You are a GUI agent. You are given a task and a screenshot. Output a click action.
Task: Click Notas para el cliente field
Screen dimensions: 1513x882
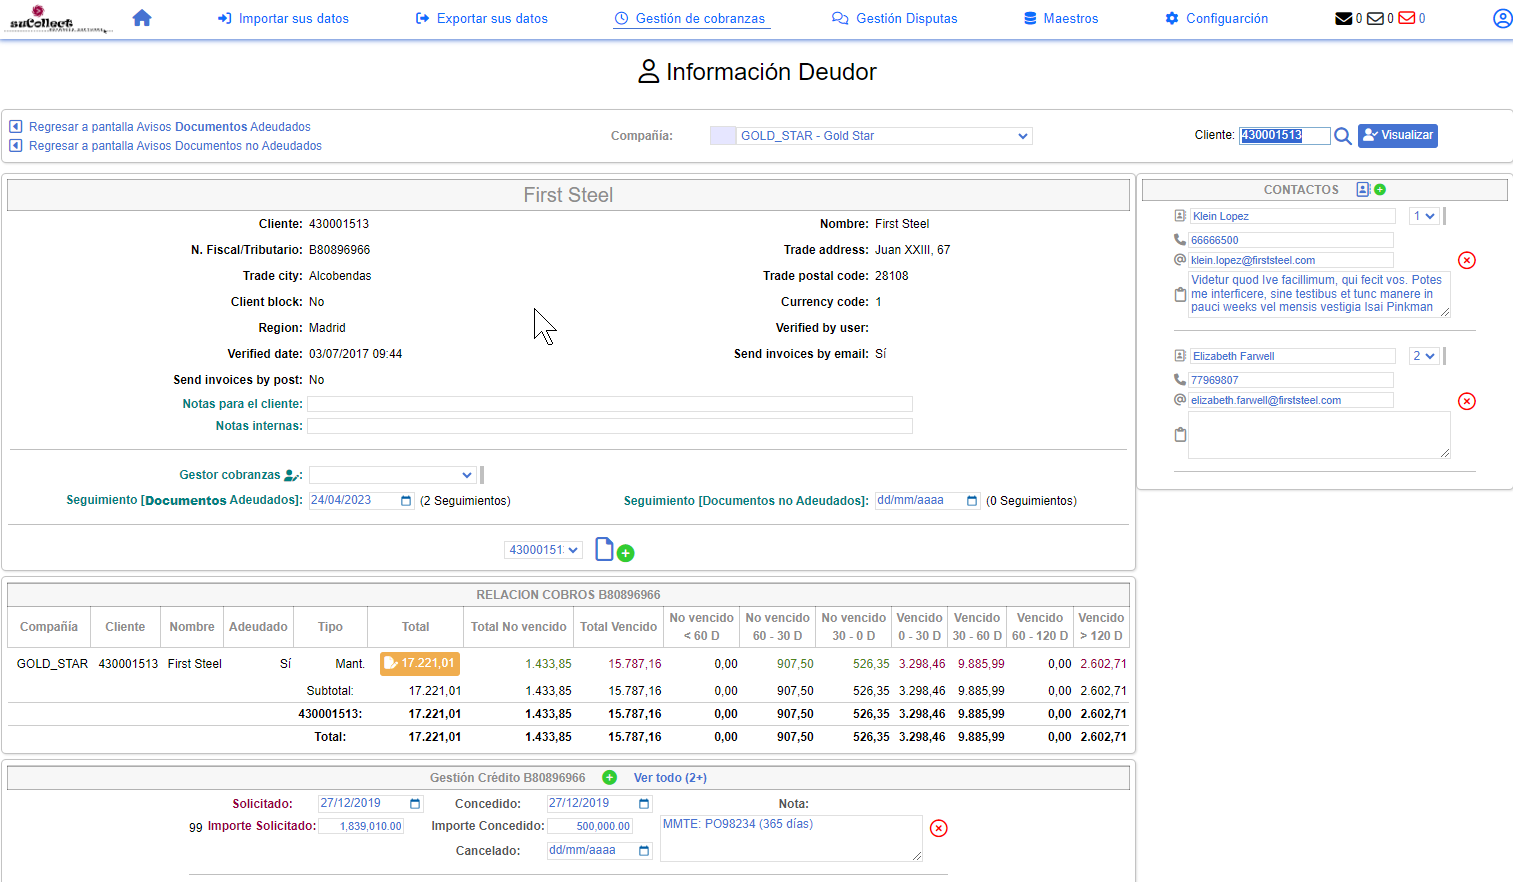610,404
